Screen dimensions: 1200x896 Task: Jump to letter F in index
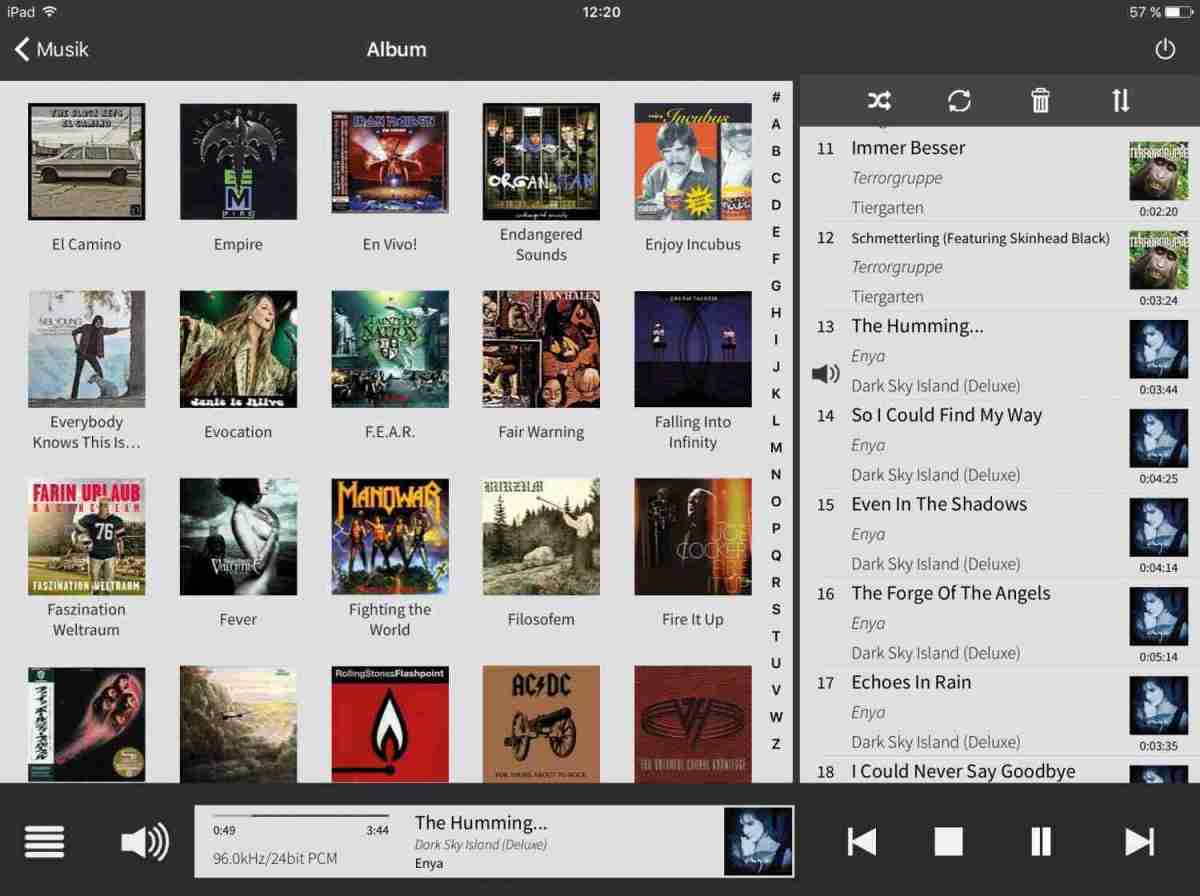(x=776, y=259)
